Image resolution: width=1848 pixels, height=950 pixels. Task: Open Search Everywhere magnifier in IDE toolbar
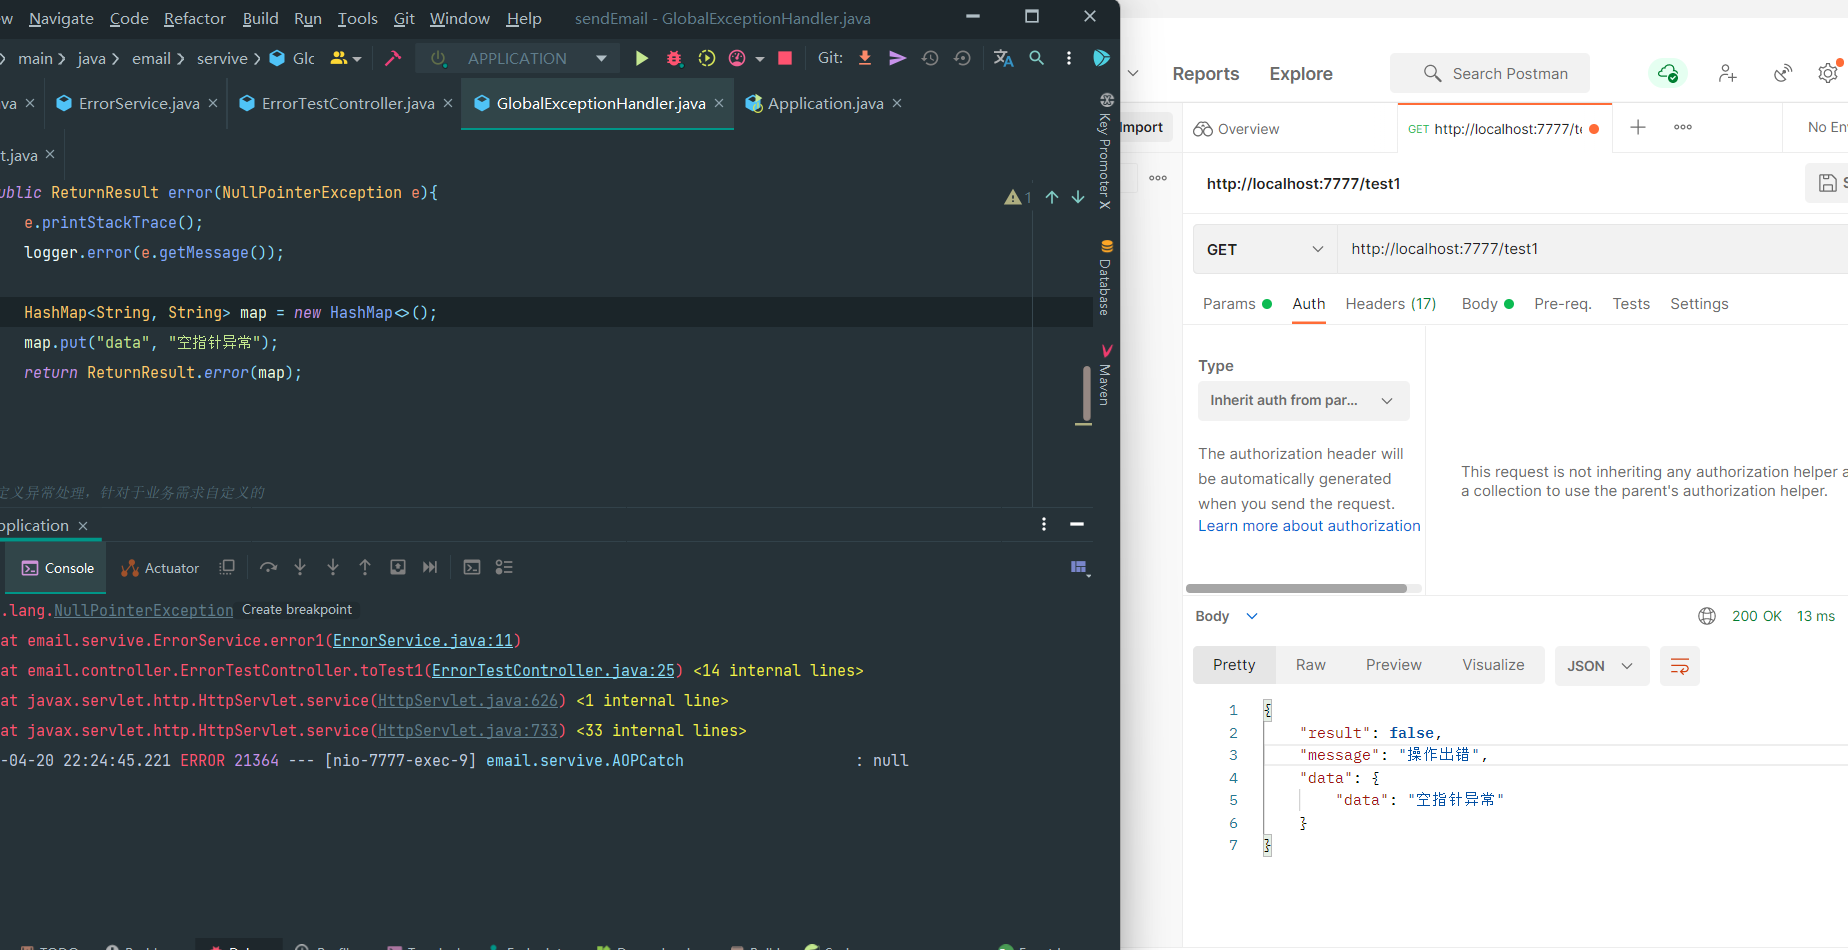point(1037,59)
